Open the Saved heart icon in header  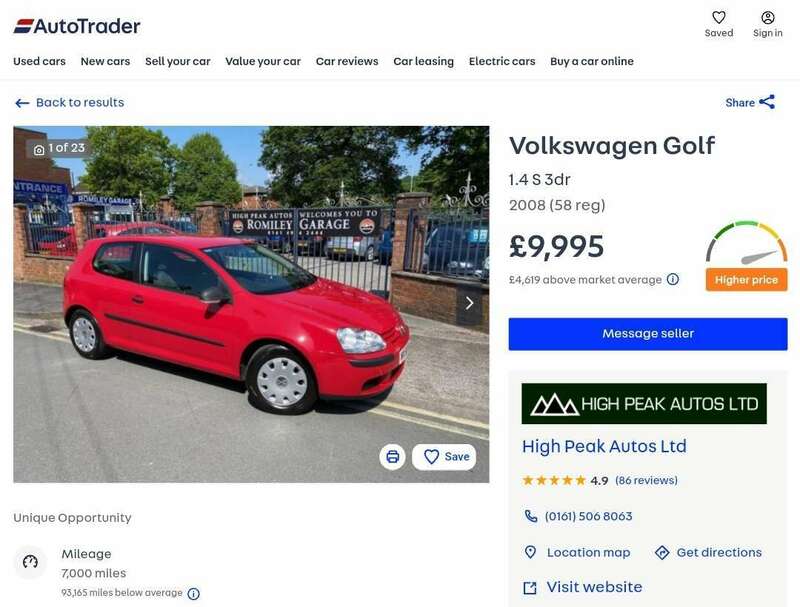coord(718,18)
